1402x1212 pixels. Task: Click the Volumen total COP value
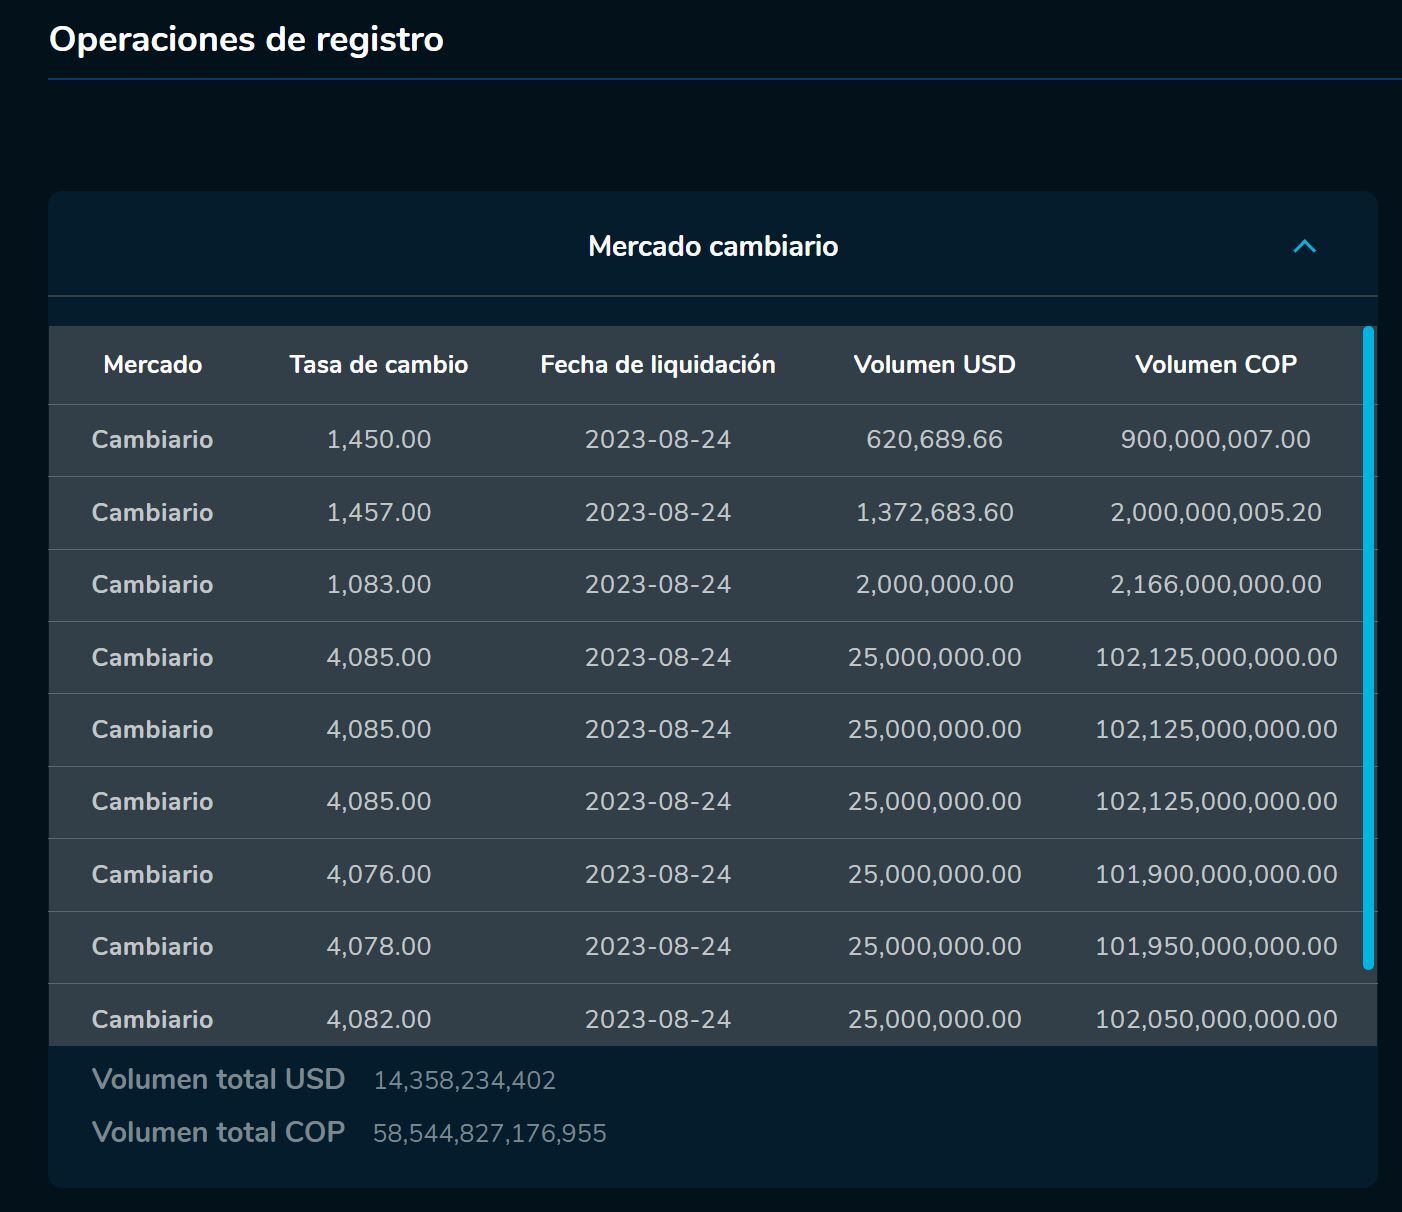pyautogui.click(x=490, y=1132)
